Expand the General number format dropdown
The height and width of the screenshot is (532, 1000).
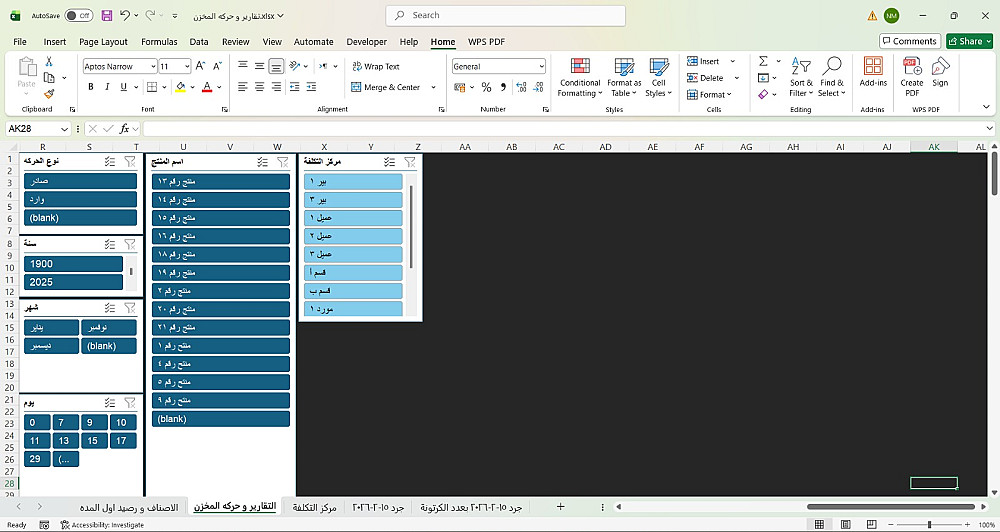(x=541, y=66)
